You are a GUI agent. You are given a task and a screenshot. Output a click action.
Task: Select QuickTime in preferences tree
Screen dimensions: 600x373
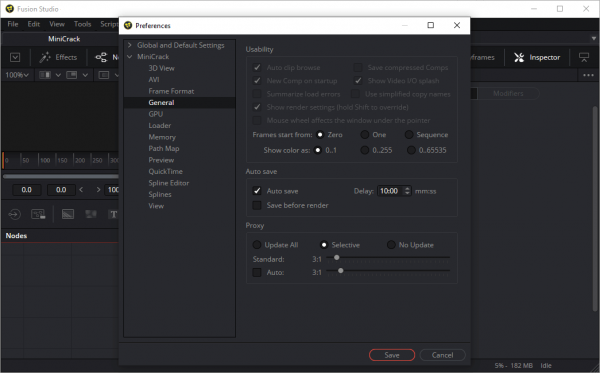165,171
